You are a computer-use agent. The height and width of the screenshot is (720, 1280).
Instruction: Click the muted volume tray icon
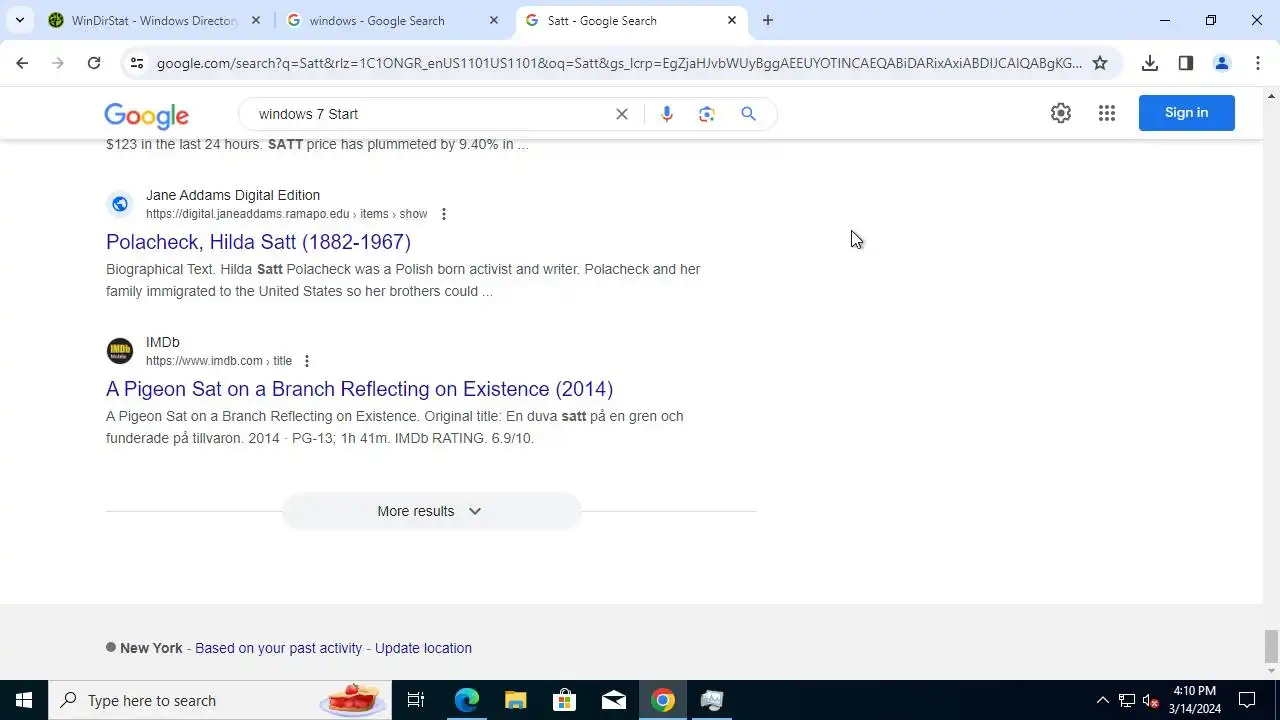tap(1151, 700)
